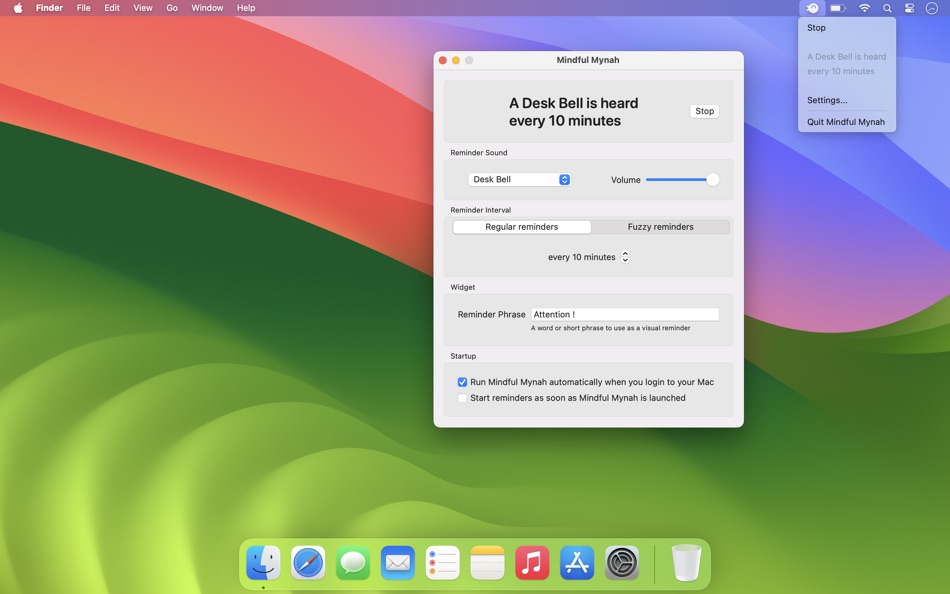Open Control Center icon in menu bar

(909, 8)
